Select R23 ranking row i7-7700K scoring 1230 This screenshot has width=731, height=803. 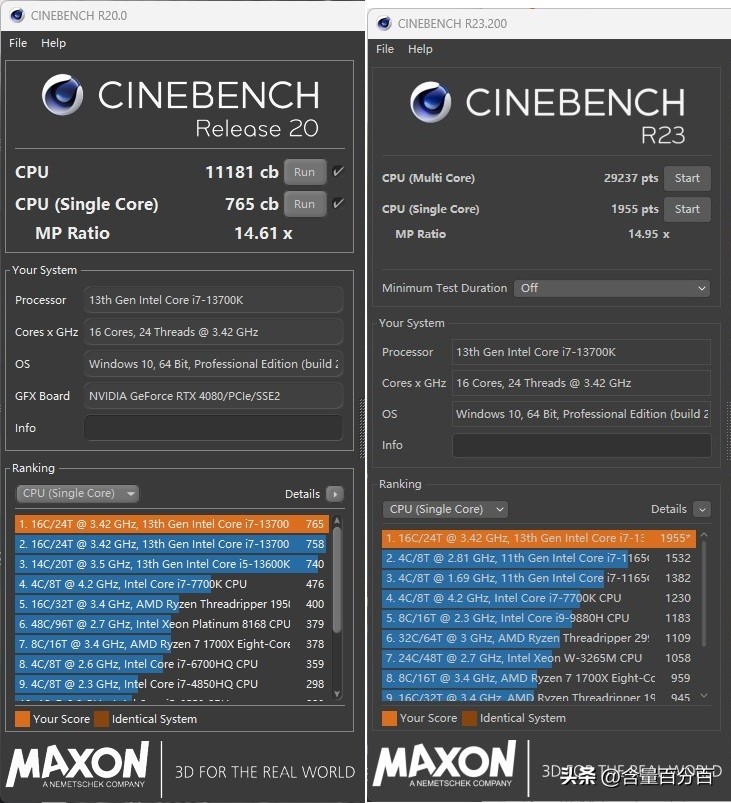539,598
